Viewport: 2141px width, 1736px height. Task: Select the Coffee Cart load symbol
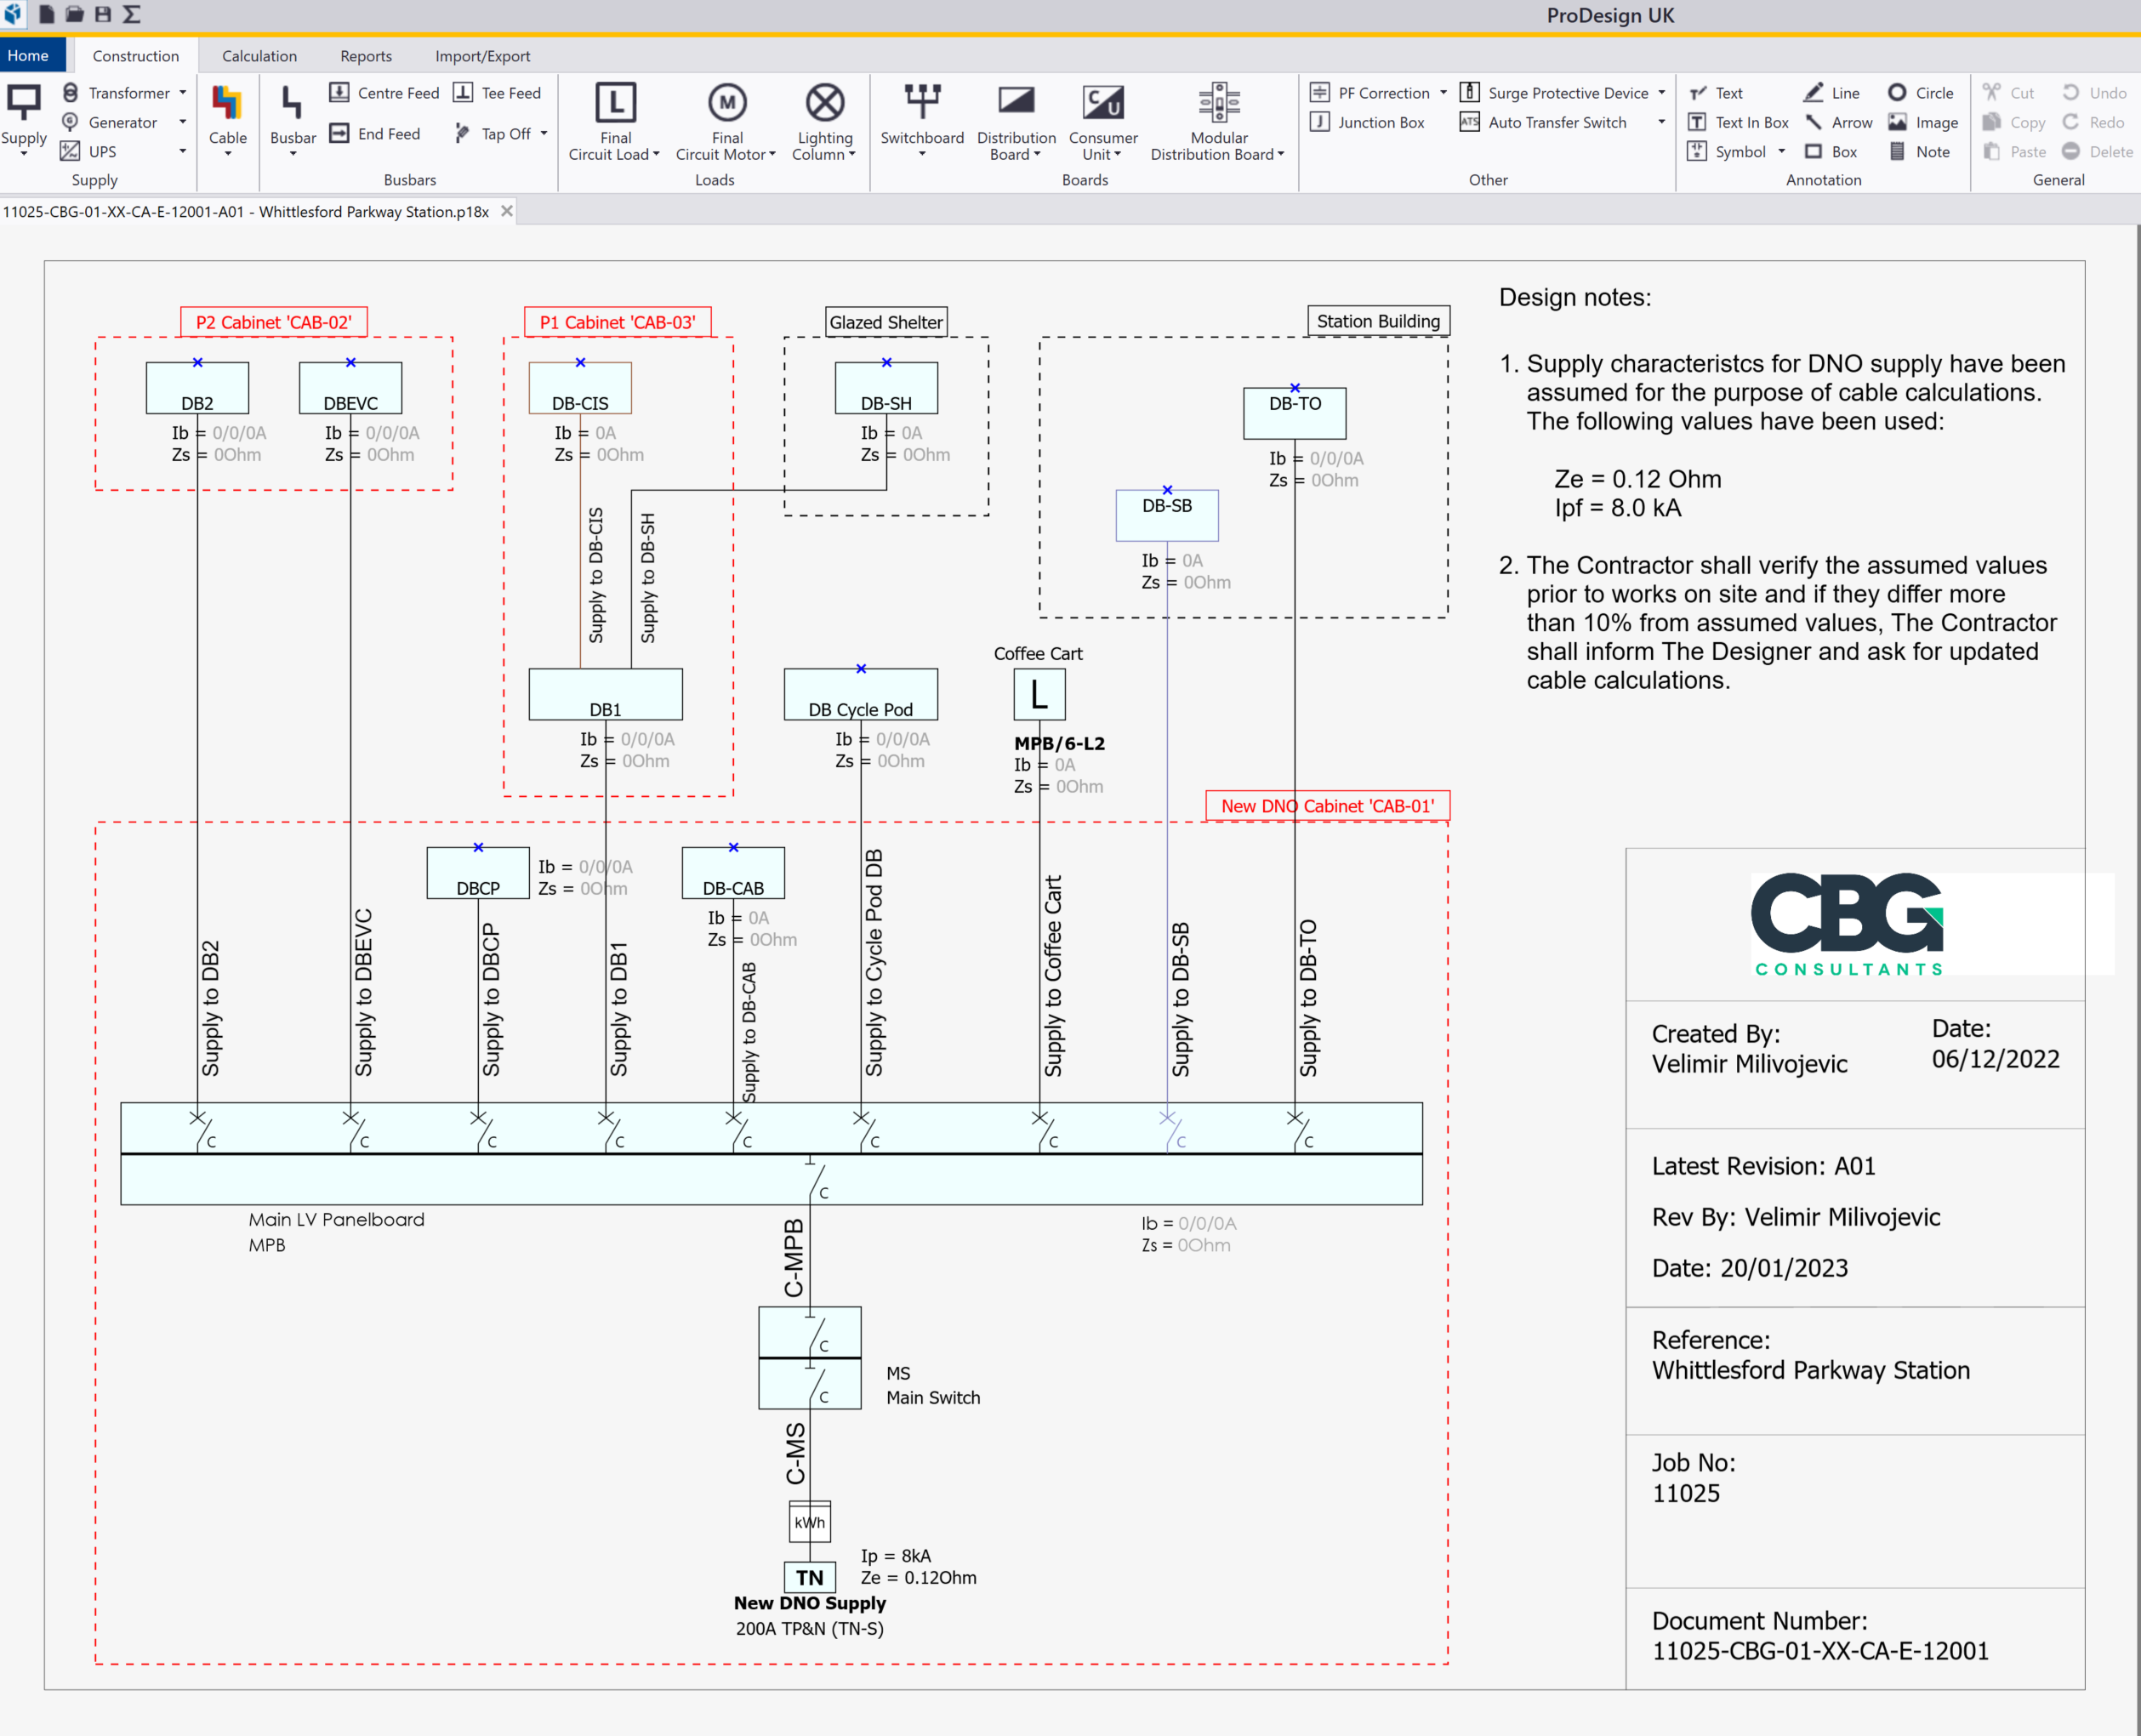pyautogui.click(x=1039, y=694)
